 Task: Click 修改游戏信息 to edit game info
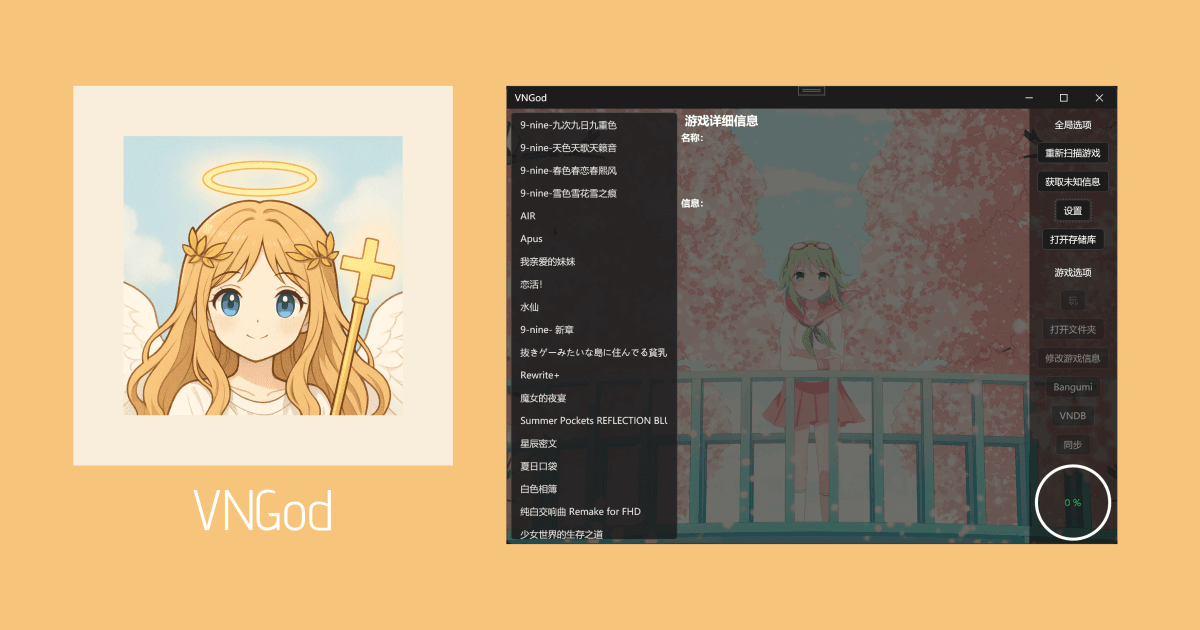coord(1073,358)
